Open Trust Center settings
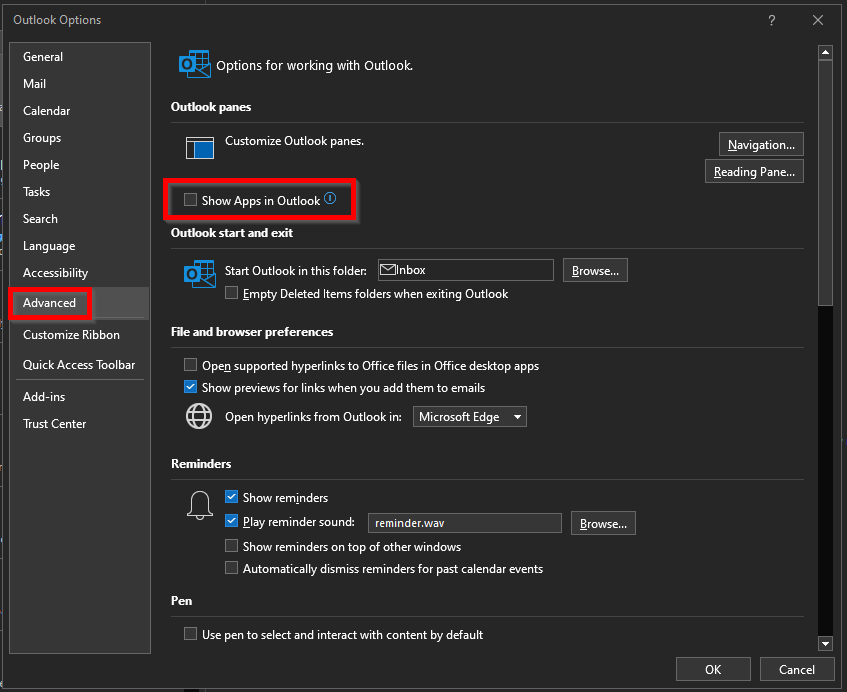The height and width of the screenshot is (692, 847). click(x=79, y=424)
